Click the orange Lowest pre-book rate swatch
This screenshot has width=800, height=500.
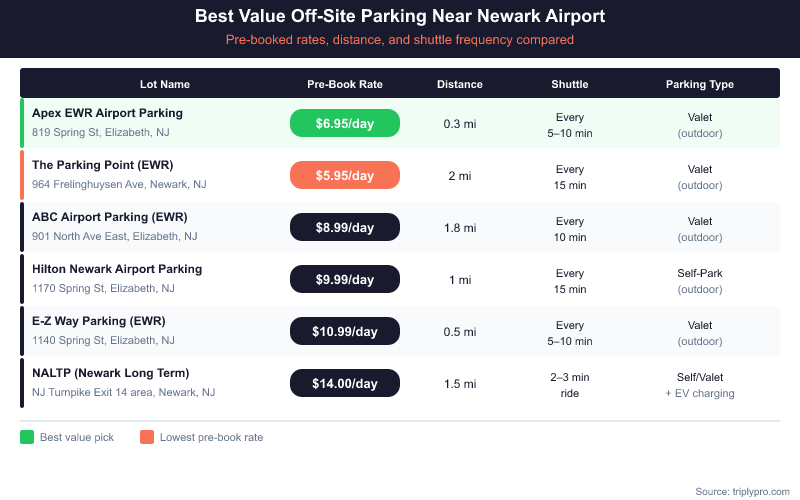(147, 437)
